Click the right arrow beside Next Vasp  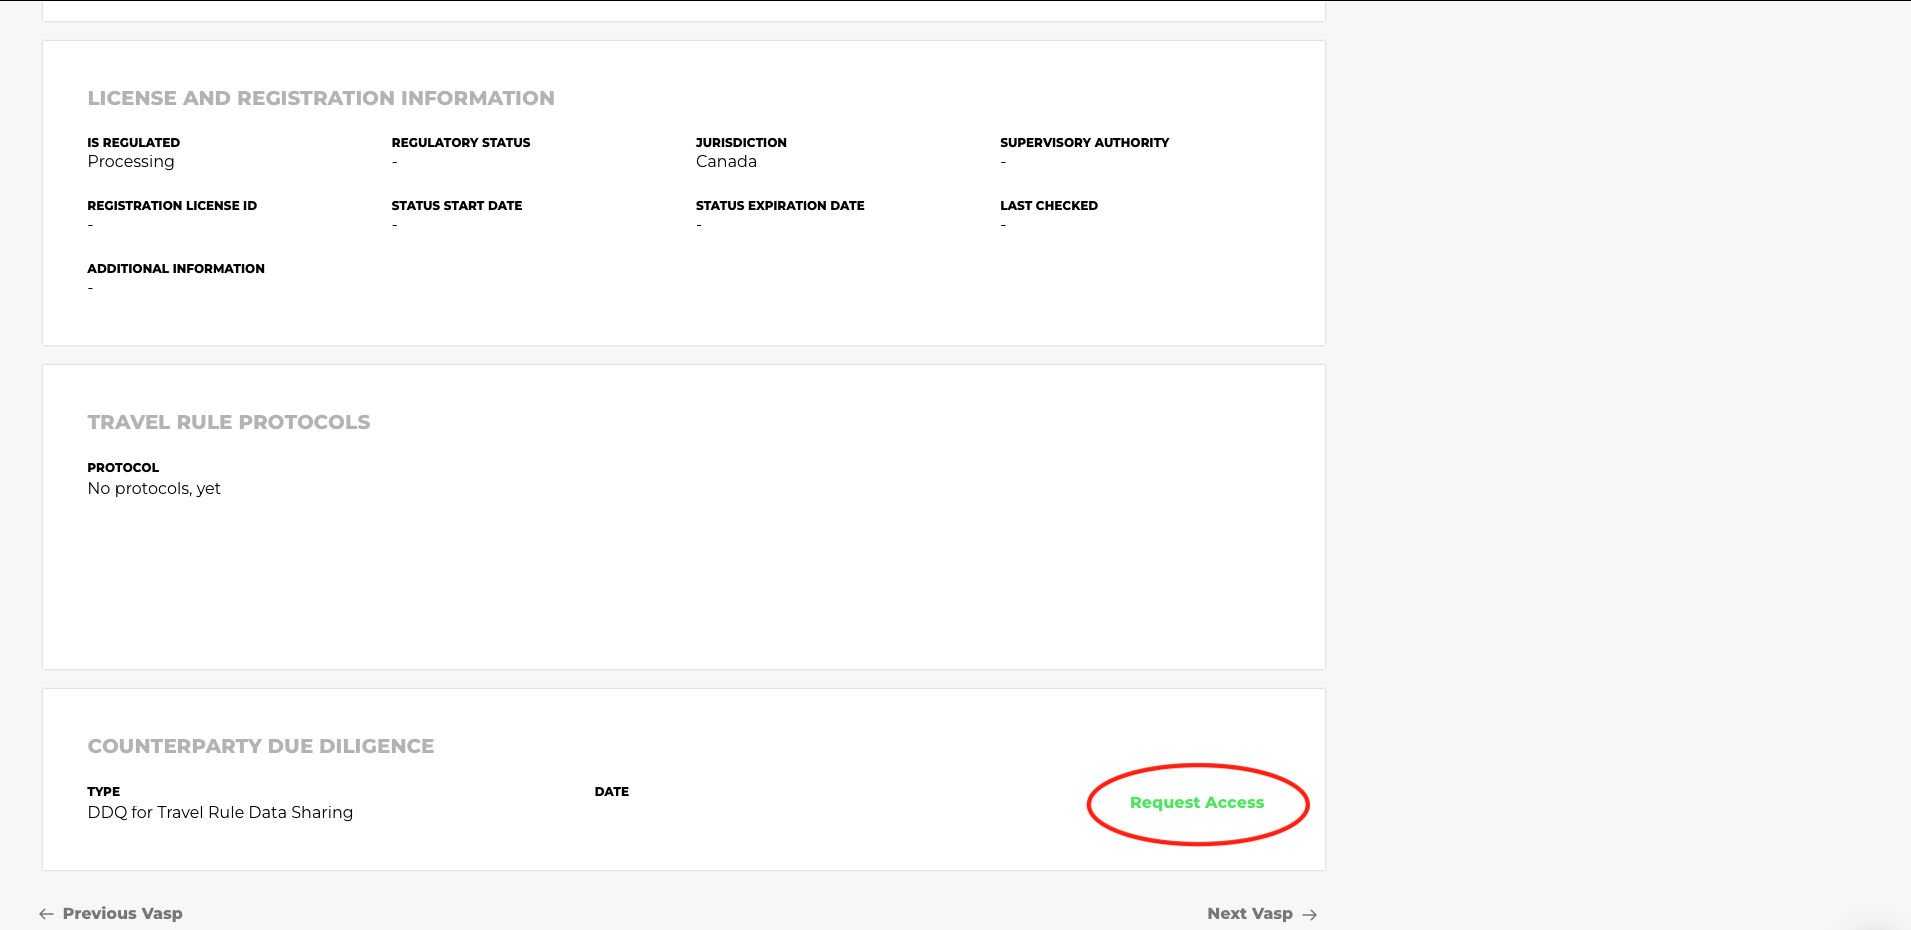[x=1310, y=914]
